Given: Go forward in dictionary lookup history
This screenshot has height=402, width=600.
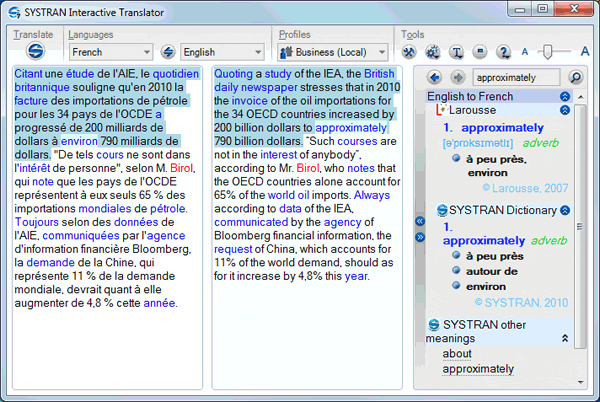Looking at the screenshot, I should (458, 78).
